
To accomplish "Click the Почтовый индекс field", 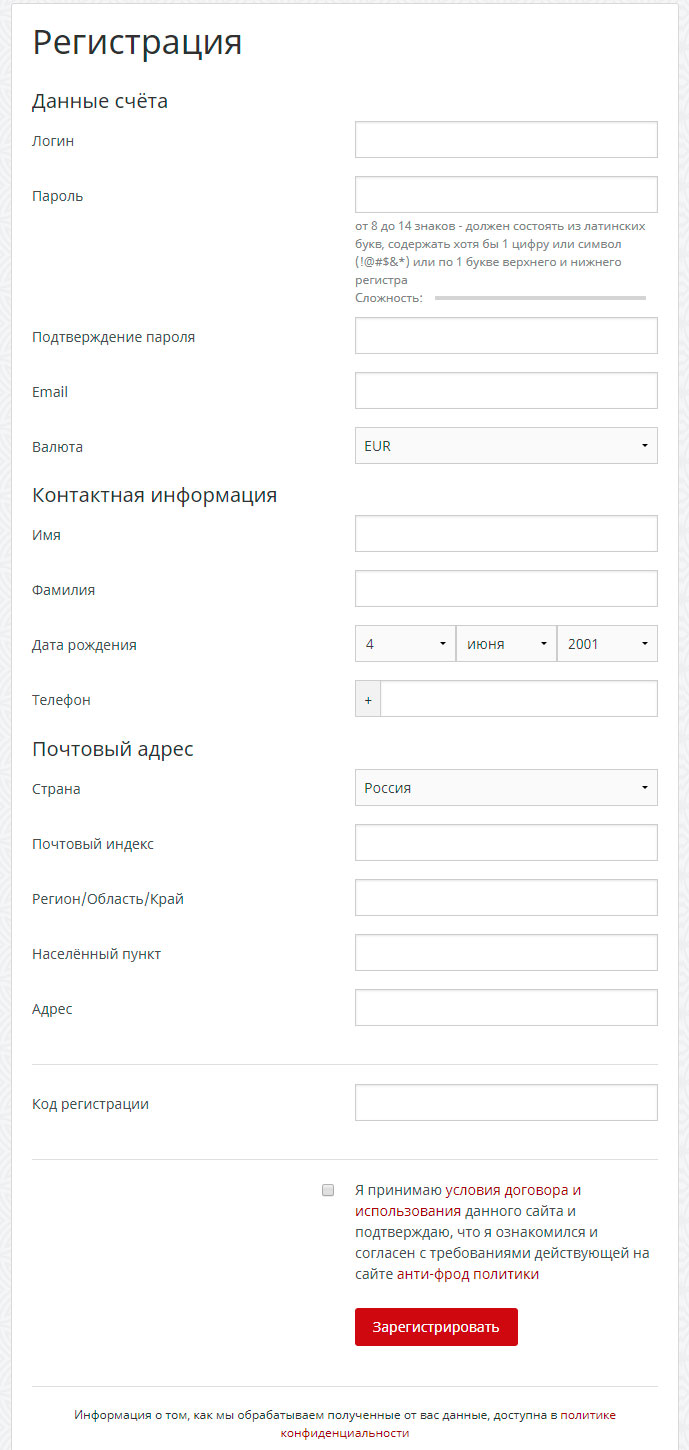I will [x=506, y=843].
